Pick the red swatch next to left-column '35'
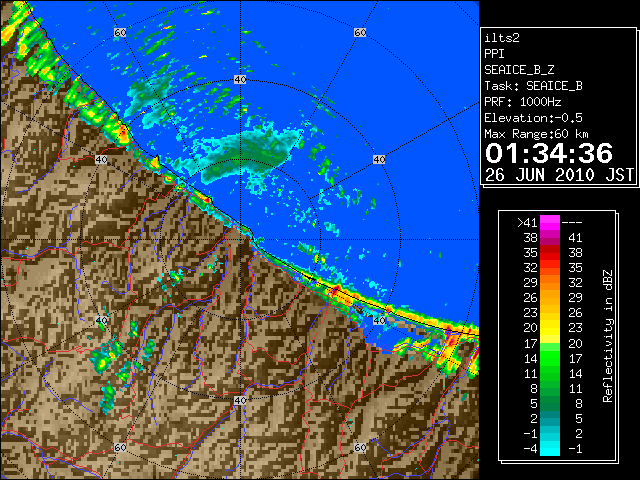This screenshot has width=640, height=480. click(x=550, y=253)
